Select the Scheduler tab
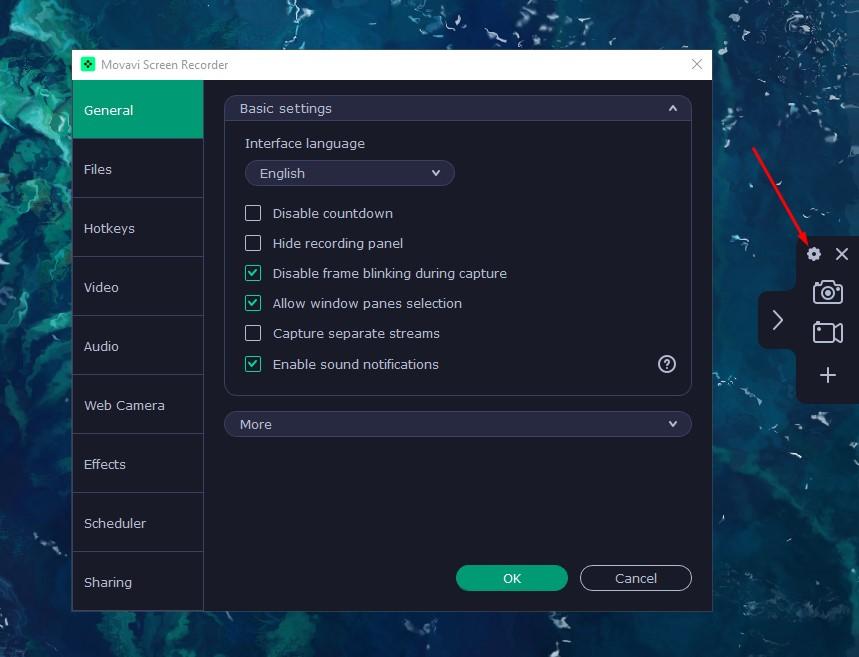Screen dimensions: 859x657 (x=138, y=523)
